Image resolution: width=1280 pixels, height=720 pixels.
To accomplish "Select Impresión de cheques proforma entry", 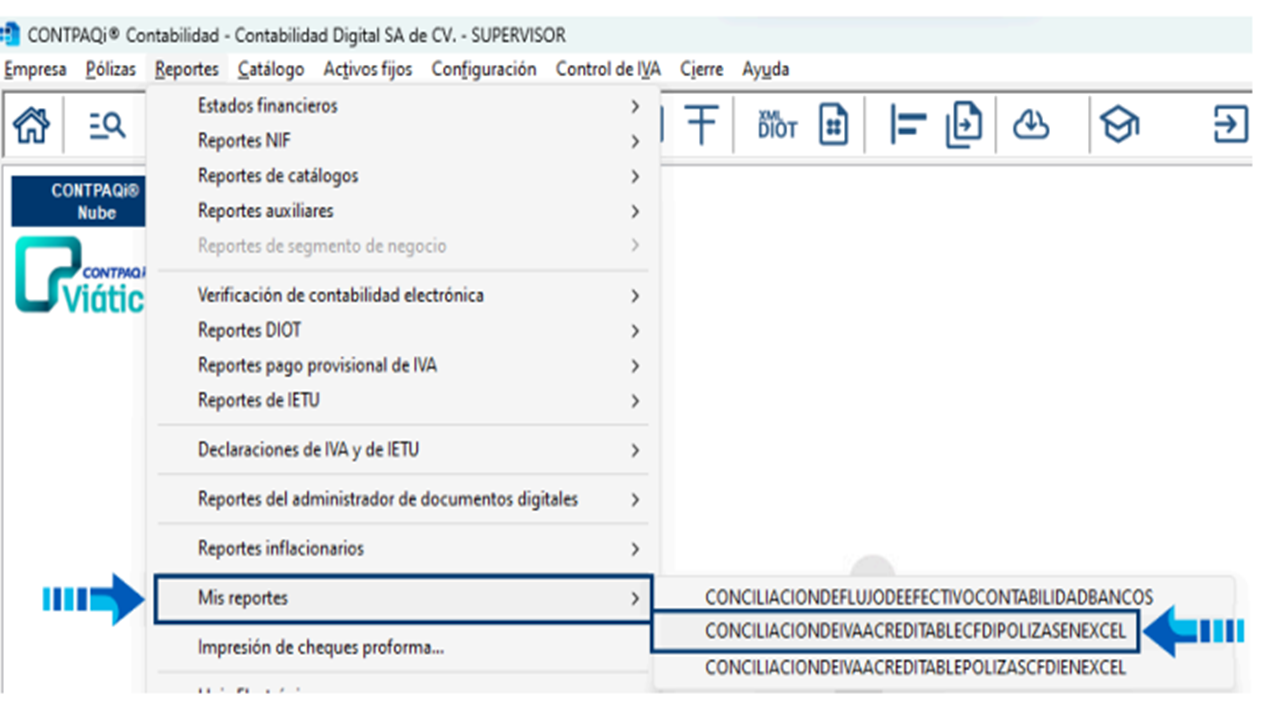I will [403, 647].
